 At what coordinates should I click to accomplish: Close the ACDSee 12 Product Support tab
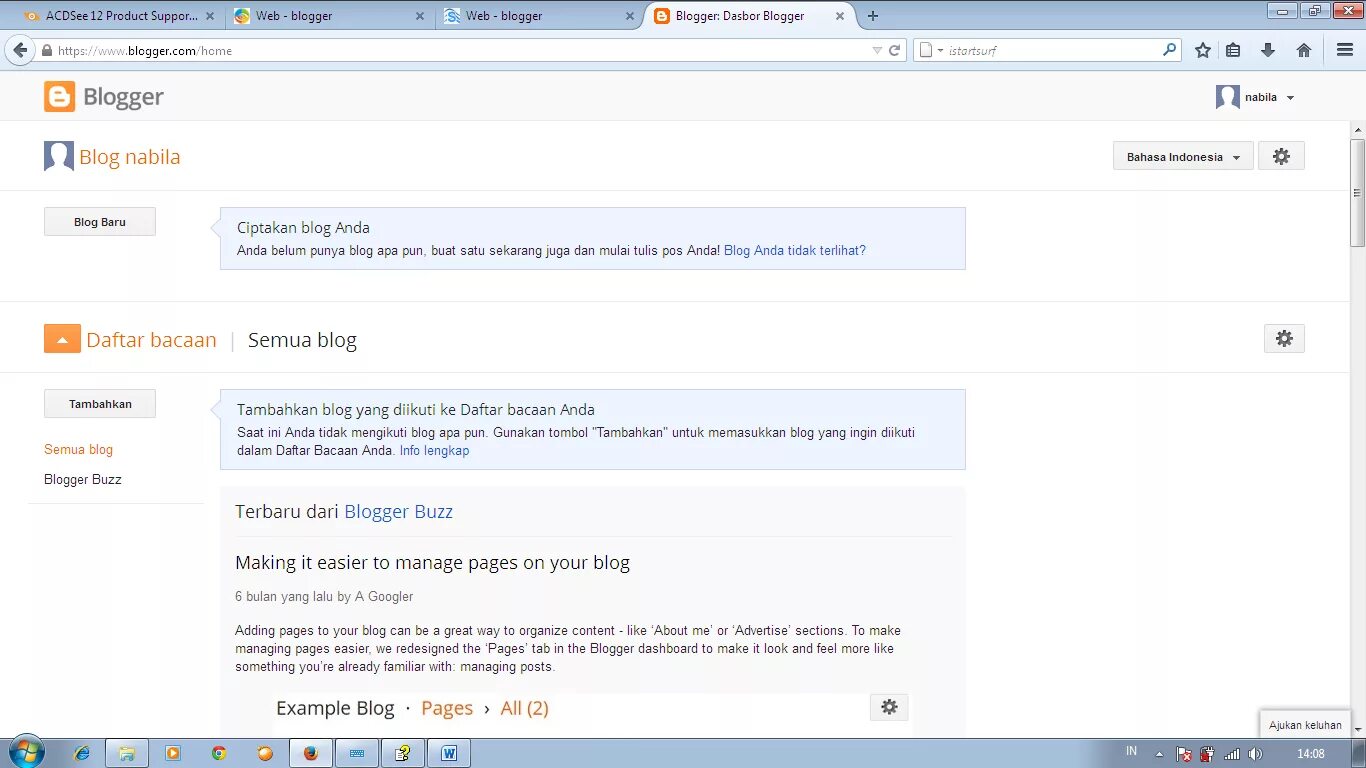pos(210,16)
